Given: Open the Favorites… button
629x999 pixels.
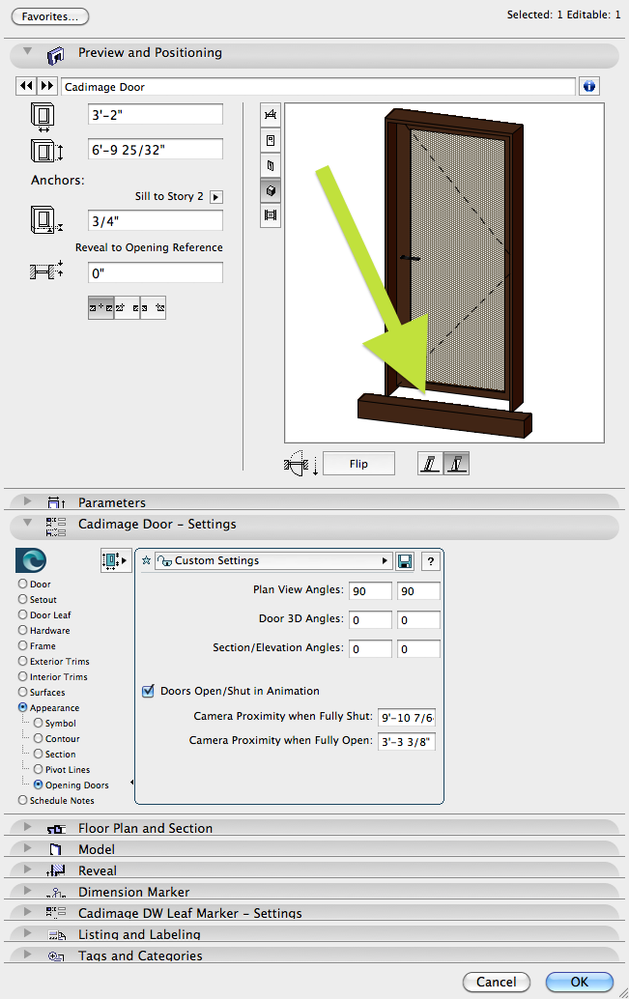Looking at the screenshot, I should point(50,17).
